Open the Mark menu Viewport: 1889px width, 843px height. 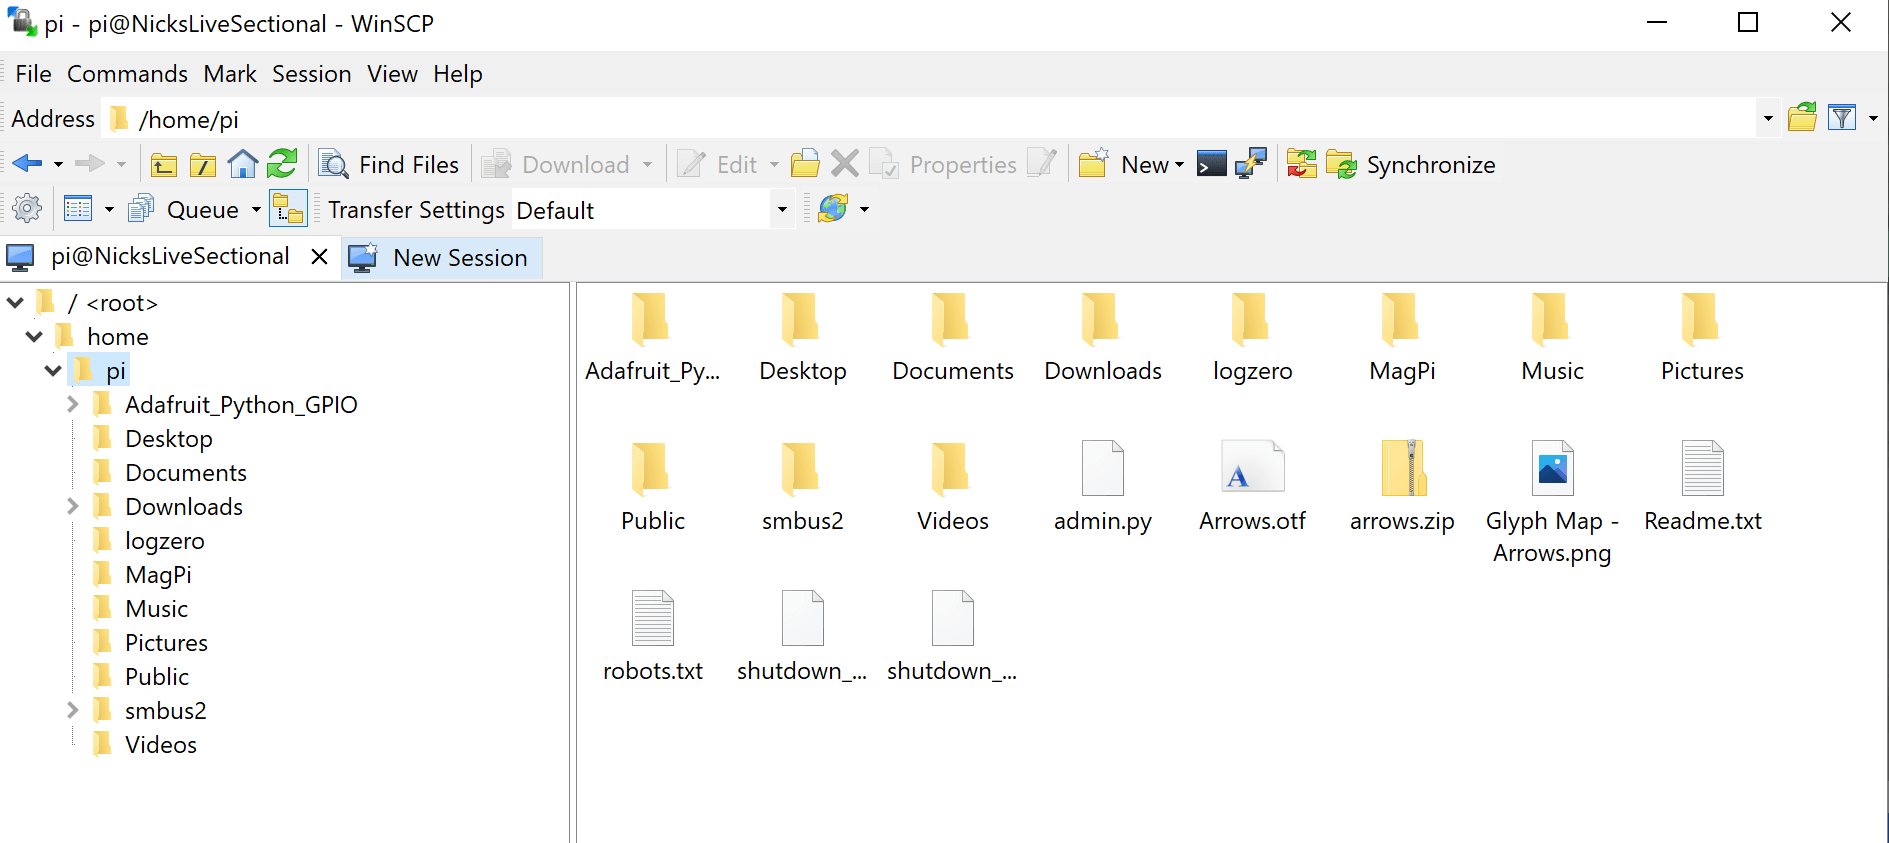point(230,74)
